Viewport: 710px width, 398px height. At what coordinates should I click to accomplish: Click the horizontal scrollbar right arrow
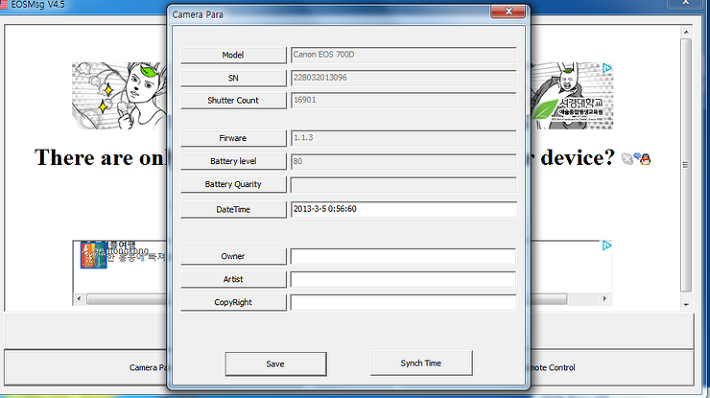pyautogui.click(x=604, y=299)
